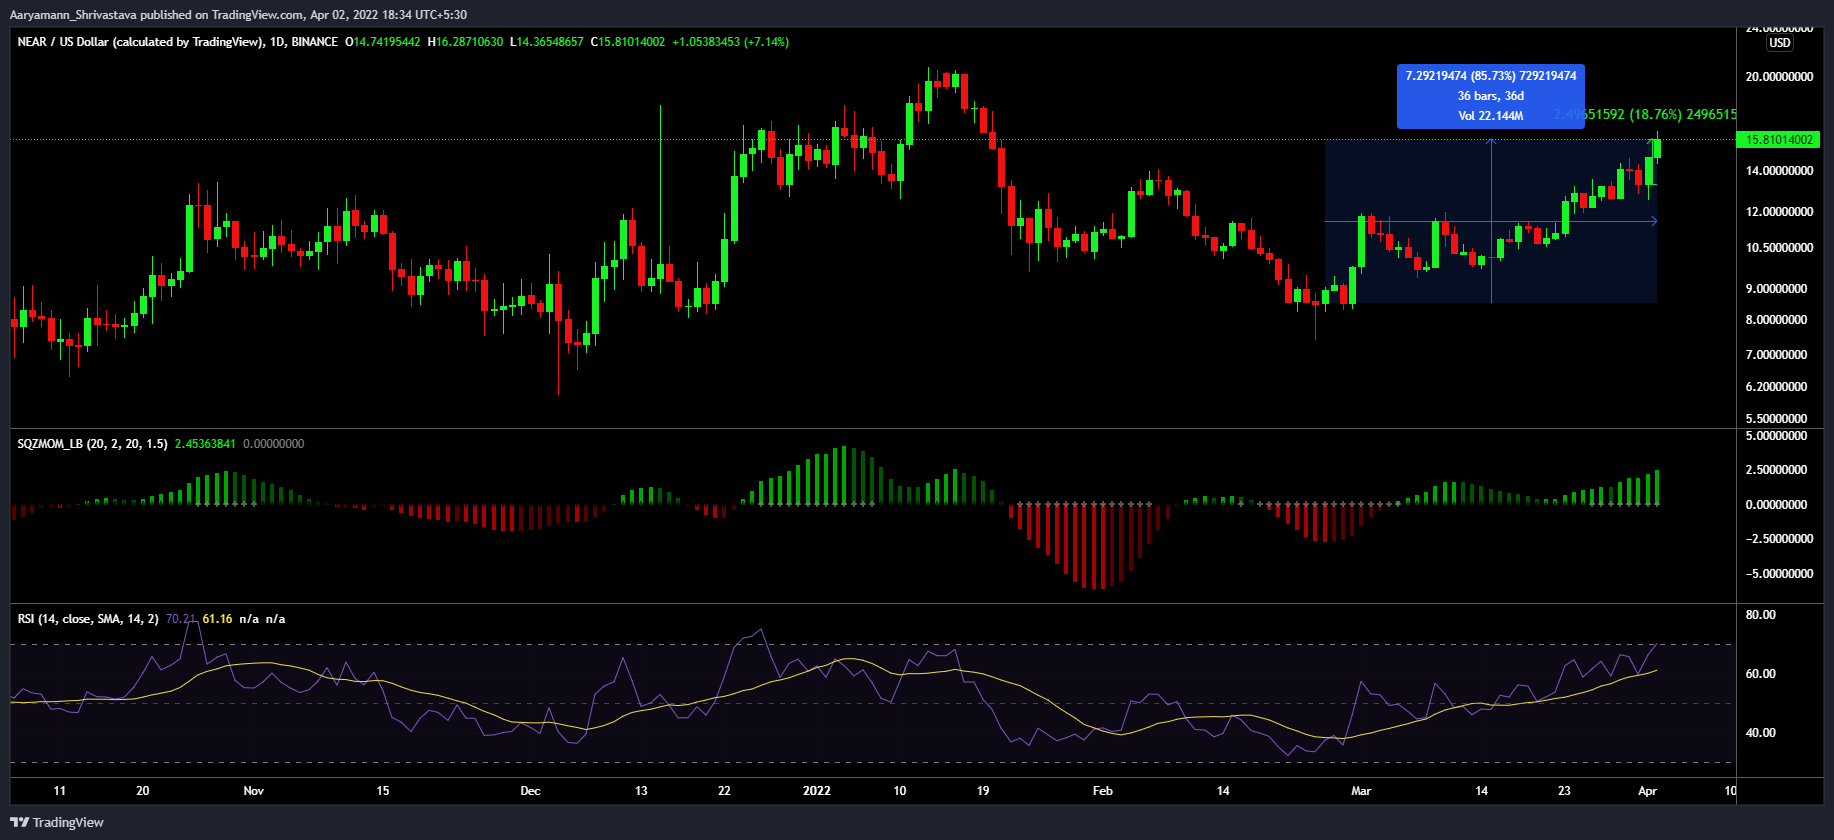Click the TradingView logo icon

pos(19,822)
